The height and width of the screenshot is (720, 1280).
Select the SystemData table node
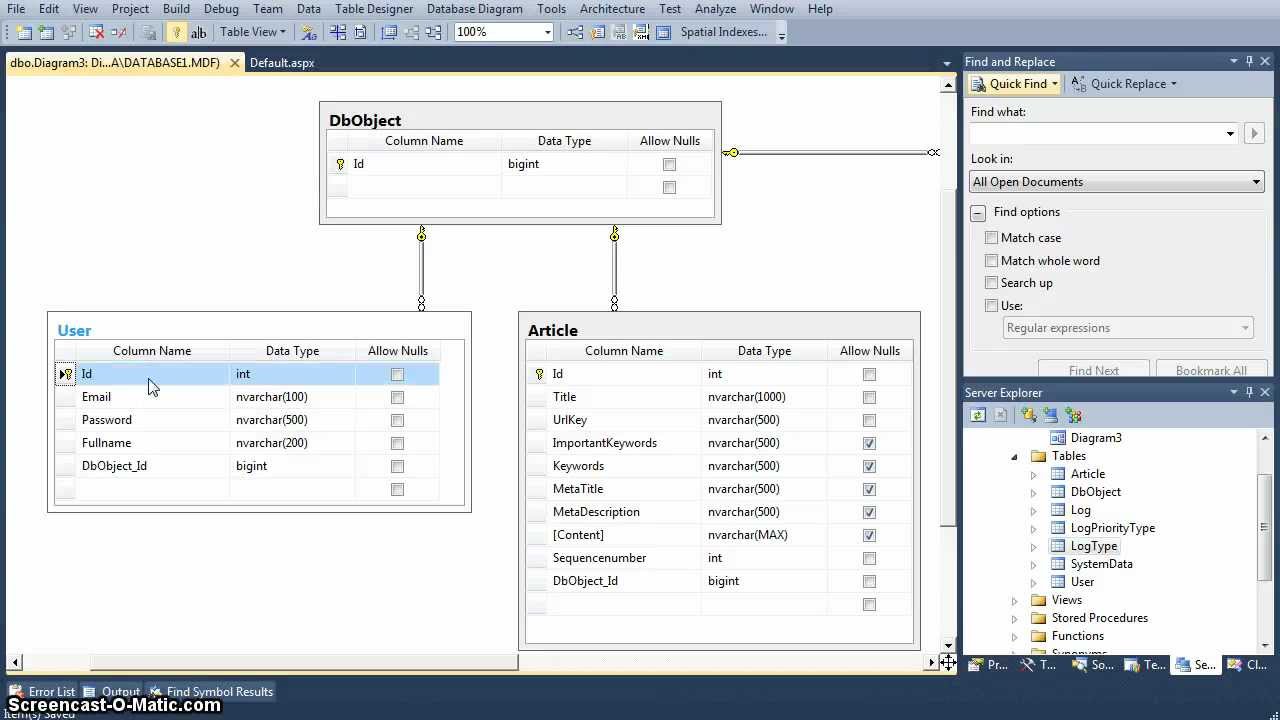pyautogui.click(x=1101, y=564)
